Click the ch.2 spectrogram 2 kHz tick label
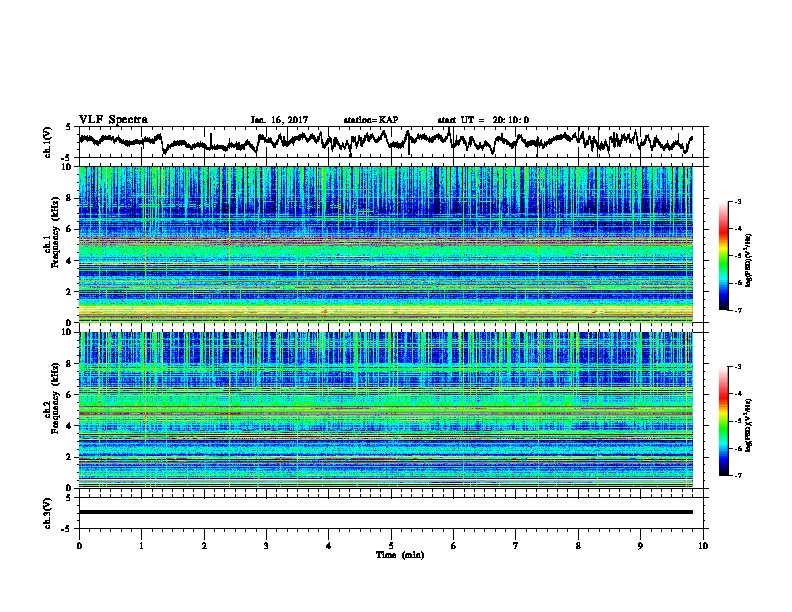This screenshot has height=612, width=792. tap(70, 457)
